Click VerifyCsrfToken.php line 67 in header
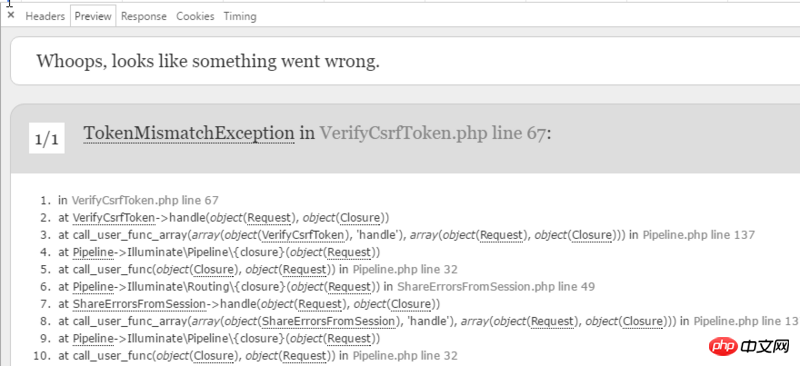 click(433, 133)
